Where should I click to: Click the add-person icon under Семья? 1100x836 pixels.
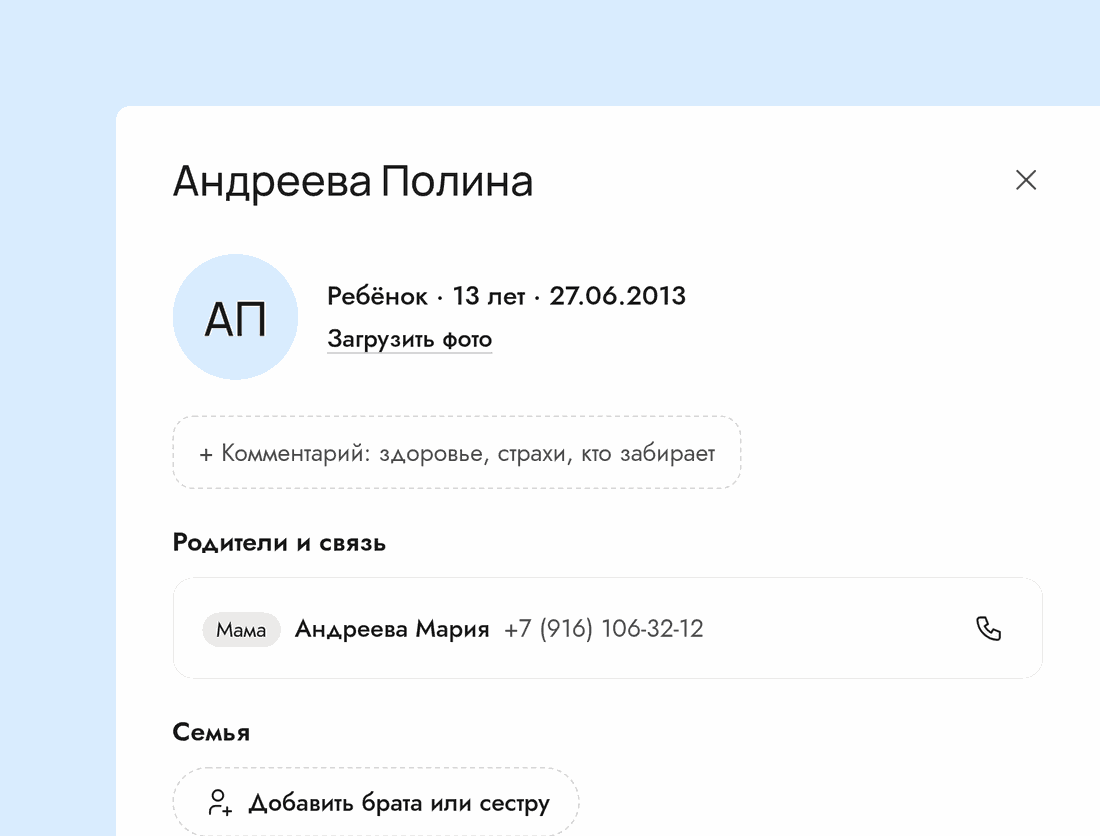click(x=220, y=802)
